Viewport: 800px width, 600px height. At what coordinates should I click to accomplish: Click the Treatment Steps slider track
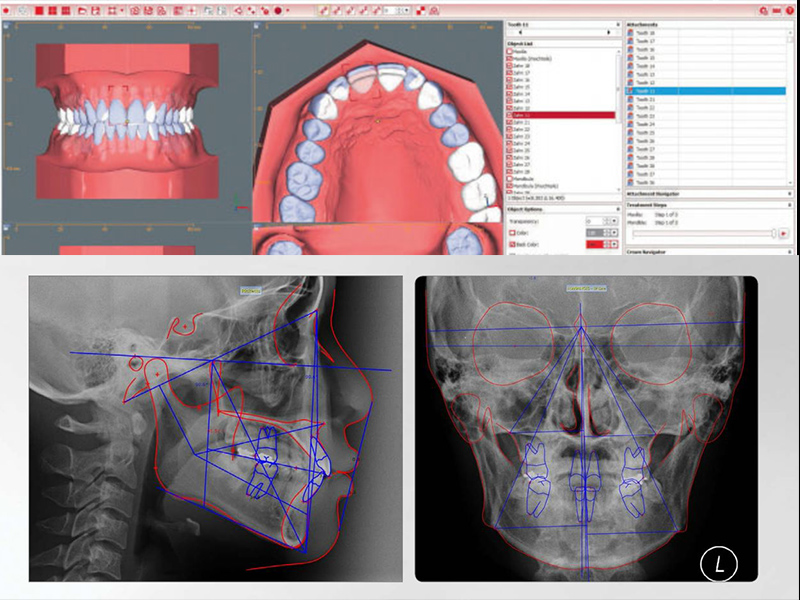pos(703,233)
